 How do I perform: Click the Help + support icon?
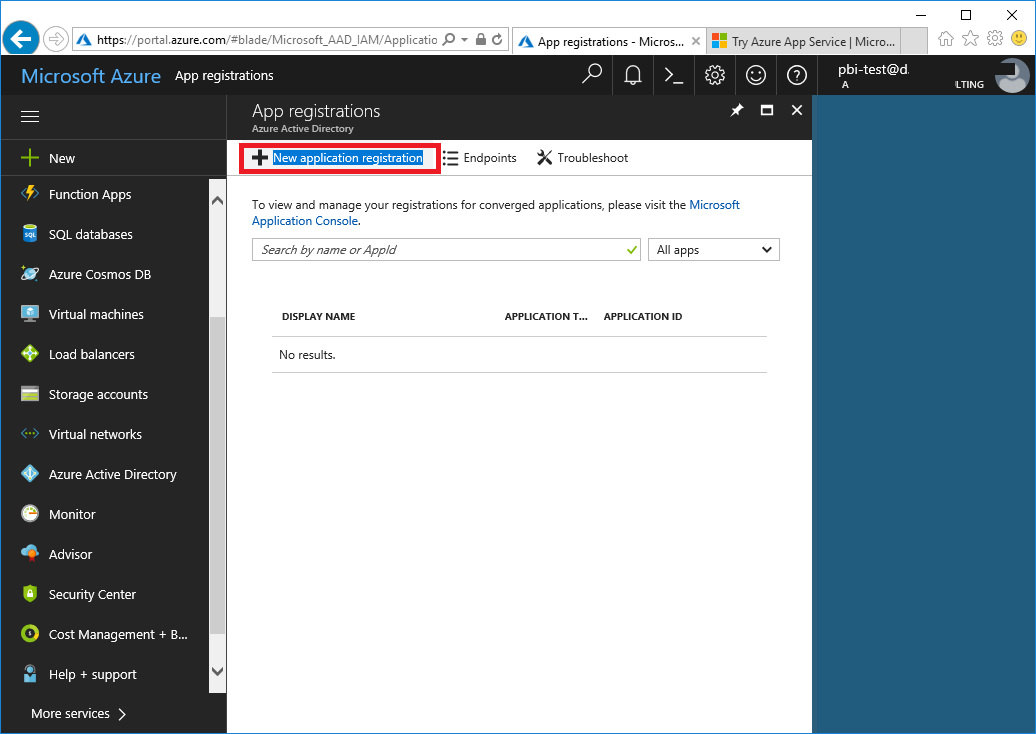pos(30,673)
